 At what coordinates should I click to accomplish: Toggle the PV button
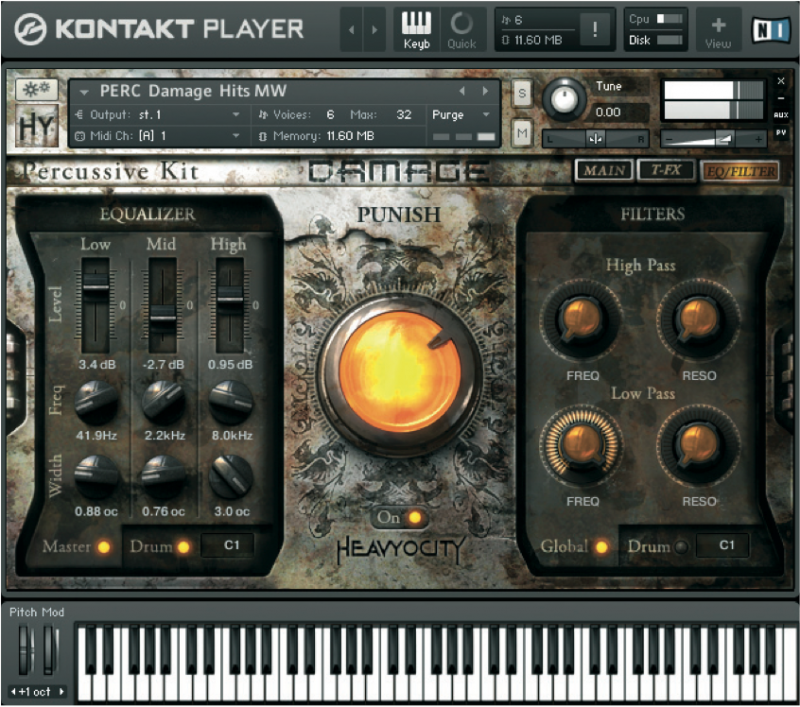tap(781, 133)
